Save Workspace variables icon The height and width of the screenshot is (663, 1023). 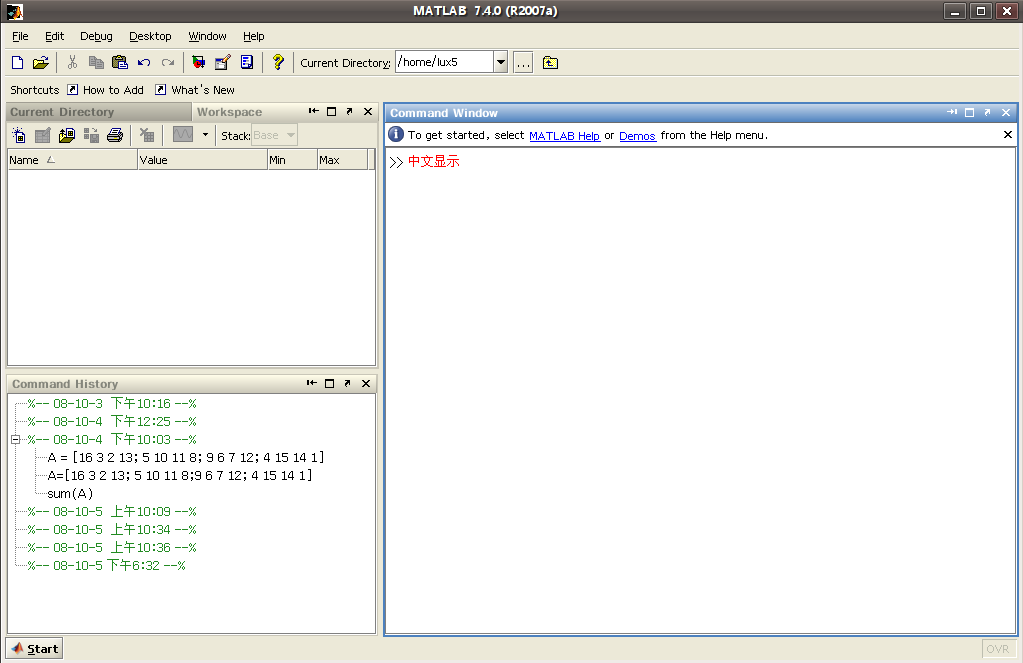[x=91, y=135]
